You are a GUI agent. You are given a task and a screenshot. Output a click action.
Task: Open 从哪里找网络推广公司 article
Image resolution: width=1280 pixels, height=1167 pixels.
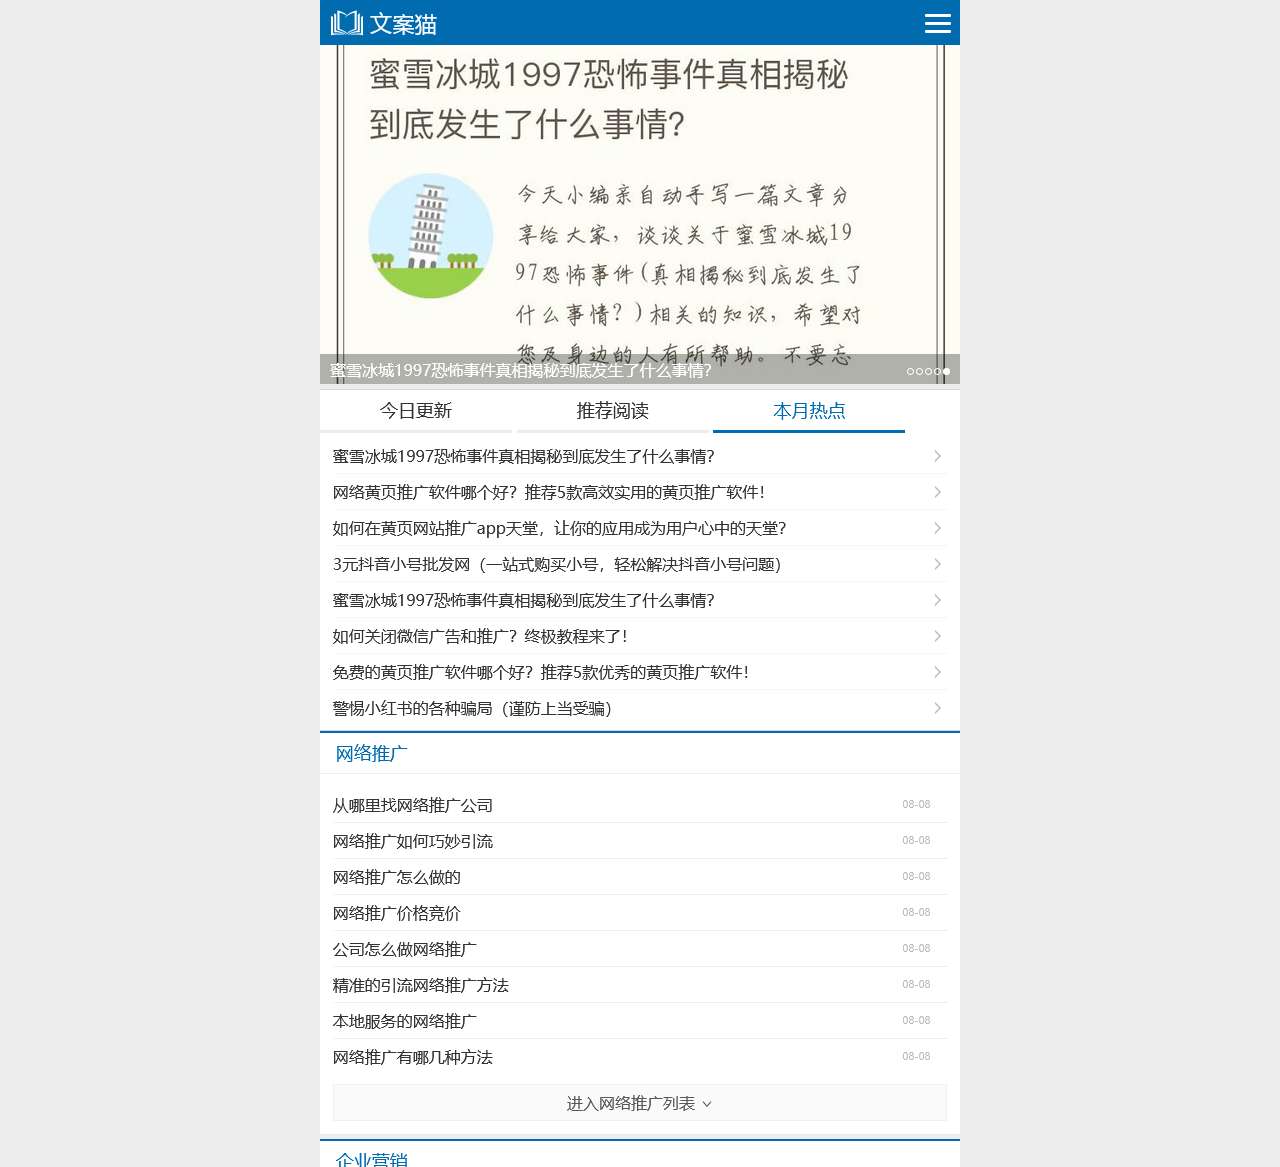click(412, 805)
